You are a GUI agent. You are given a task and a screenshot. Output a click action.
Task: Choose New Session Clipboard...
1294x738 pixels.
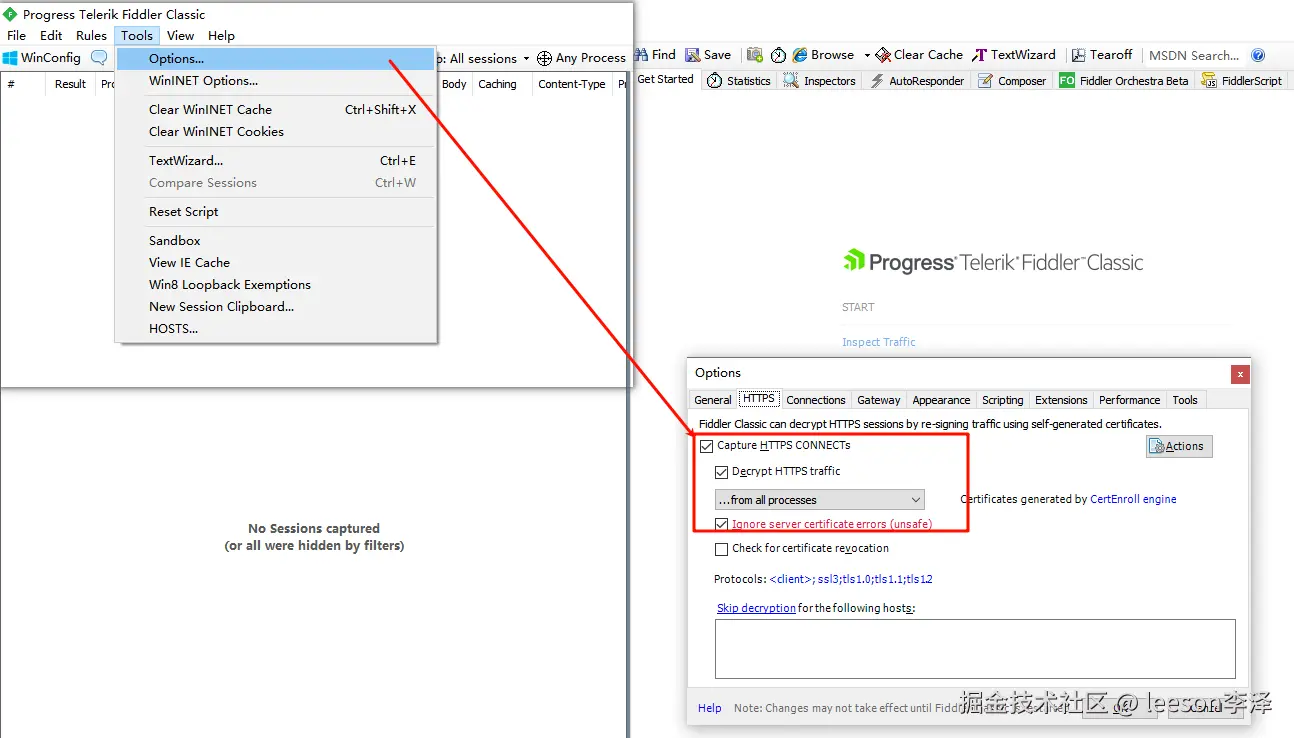point(276,307)
